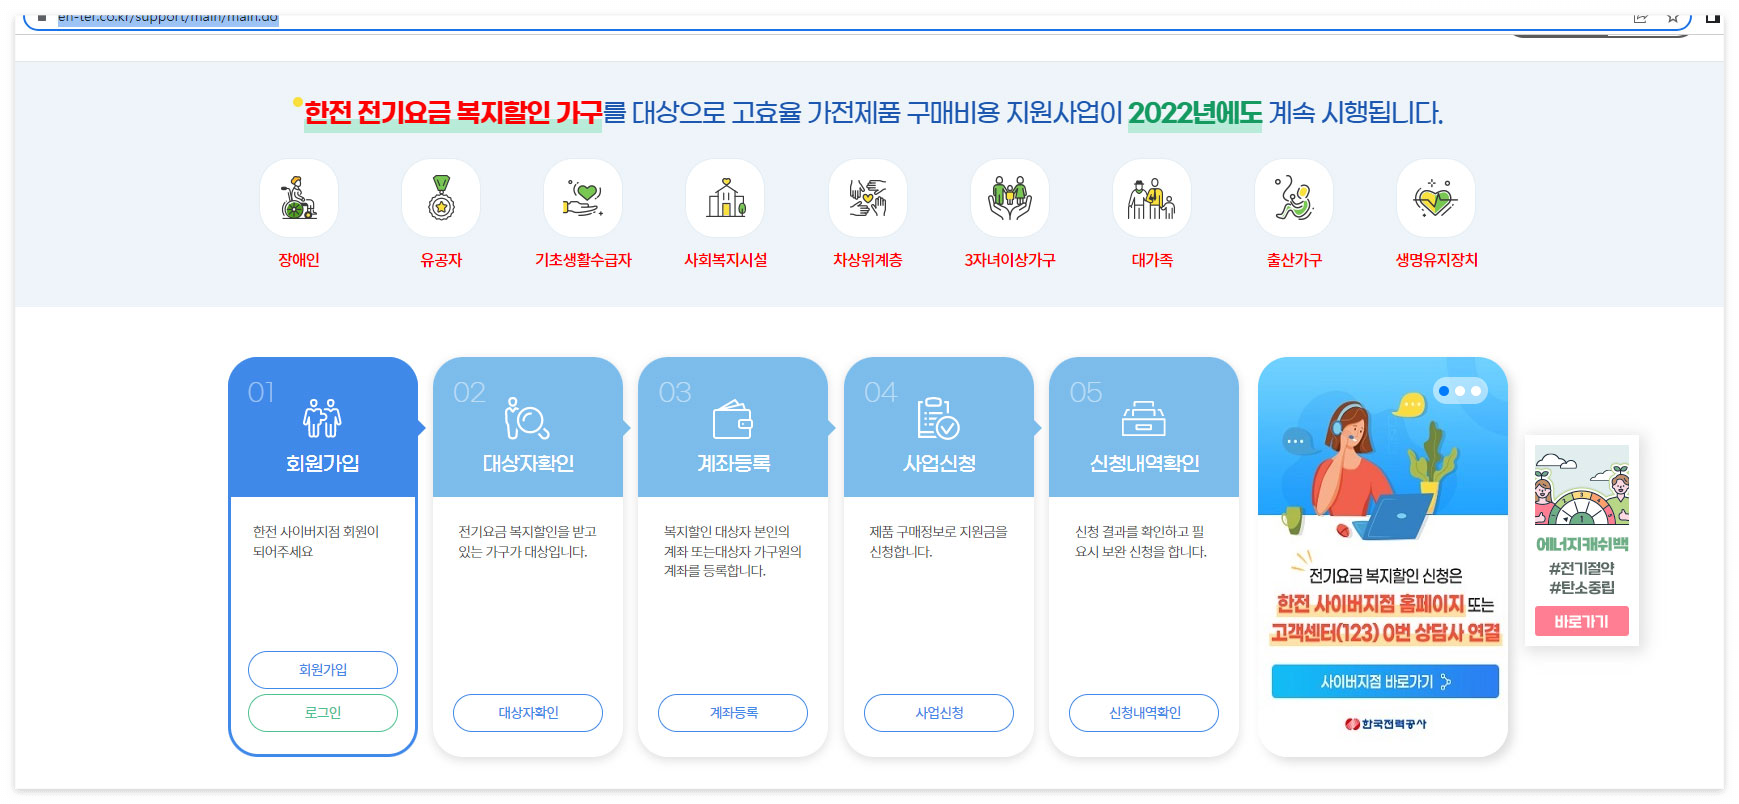Click the 한전 사이버지점 회원이 되어주세요 description
The height and width of the screenshot is (804, 1739).
point(316,541)
